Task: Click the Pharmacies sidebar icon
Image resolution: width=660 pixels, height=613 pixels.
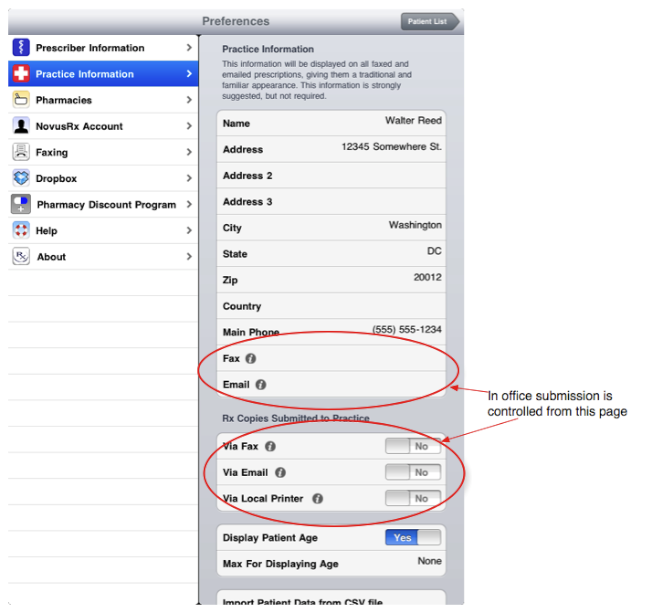Action: pos(20,100)
